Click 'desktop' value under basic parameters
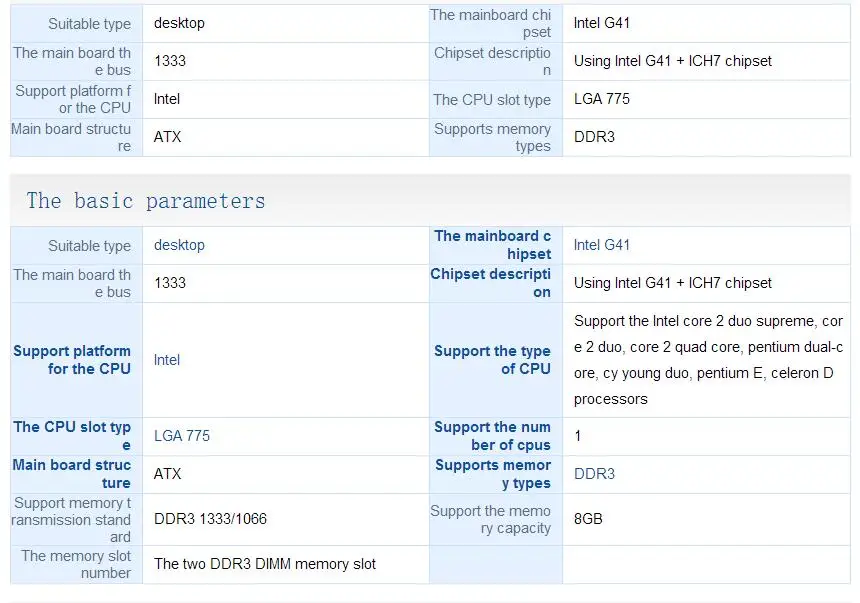860x603 pixels. (x=179, y=245)
